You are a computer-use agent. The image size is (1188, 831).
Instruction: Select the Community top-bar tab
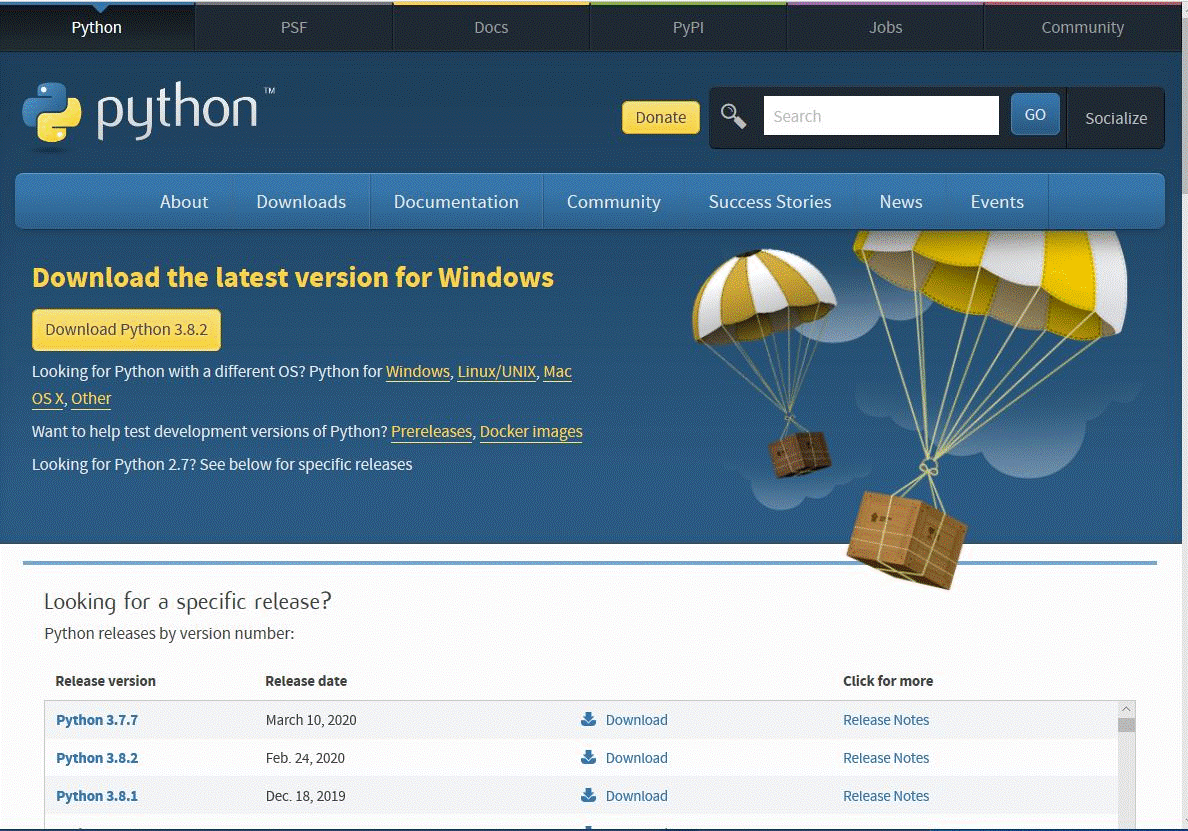[1082, 27]
